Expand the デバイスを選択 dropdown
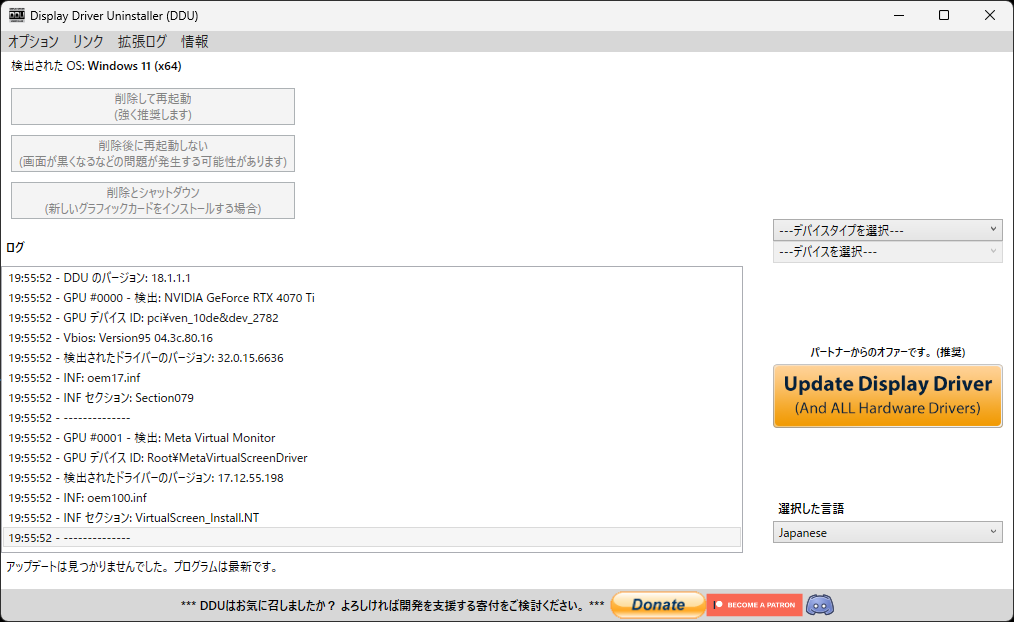The height and width of the screenshot is (622, 1014). click(x=887, y=252)
